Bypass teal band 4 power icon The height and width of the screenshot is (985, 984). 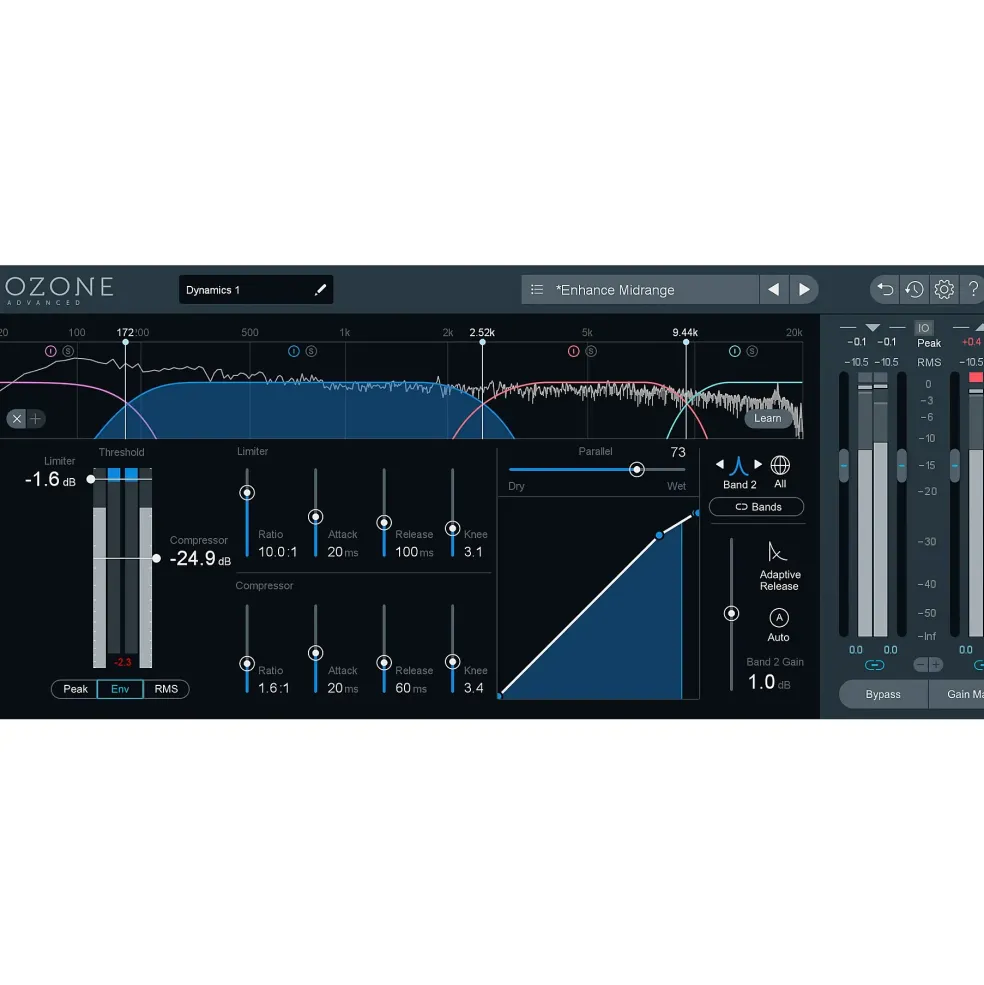(x=735, y=351)
